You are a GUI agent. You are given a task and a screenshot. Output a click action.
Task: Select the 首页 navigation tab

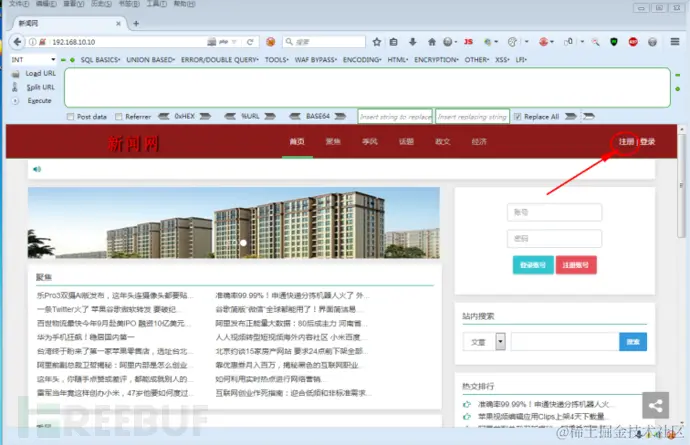pos(297,141)
